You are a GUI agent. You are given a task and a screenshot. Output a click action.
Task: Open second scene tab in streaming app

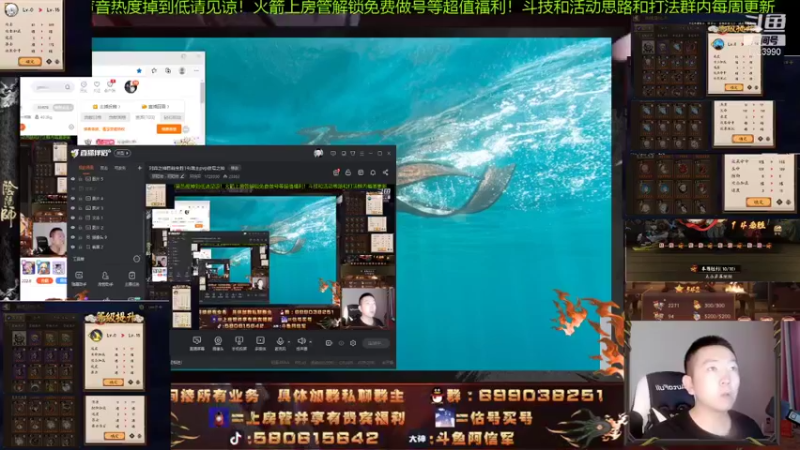pos(104,168)
